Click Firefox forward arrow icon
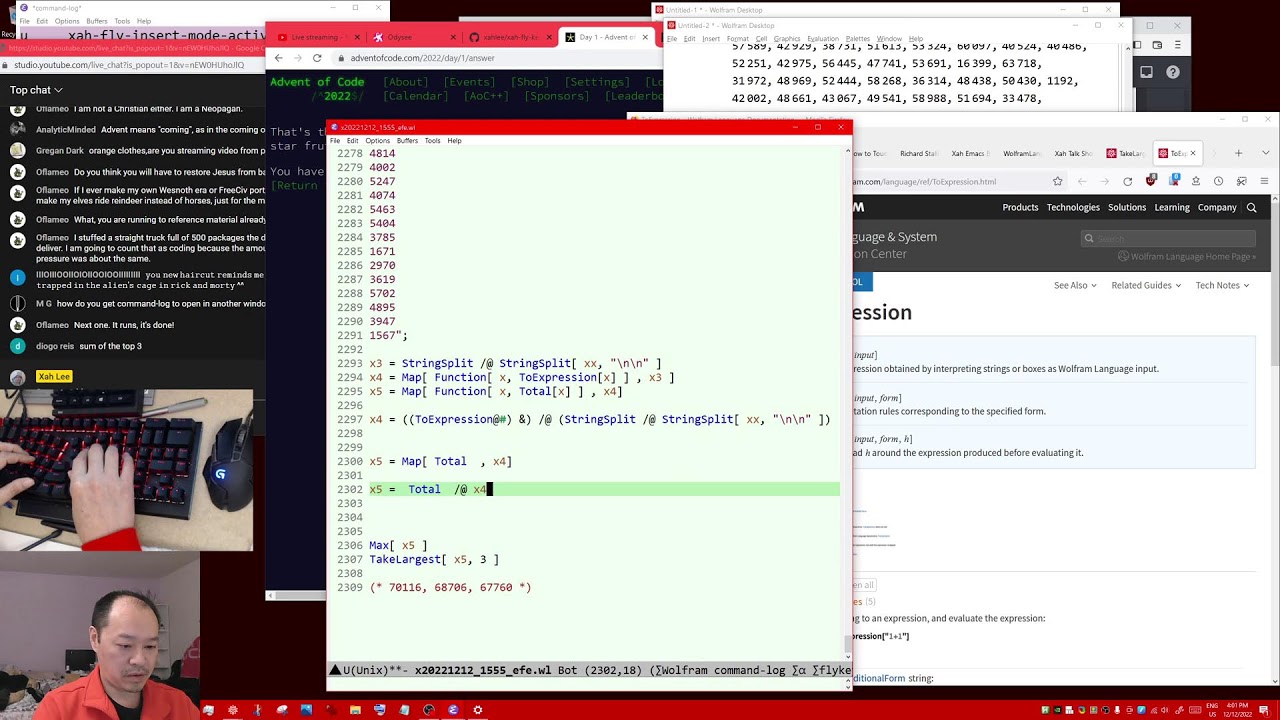Viewport: 1280px width, 720px height. point(1104,181)
